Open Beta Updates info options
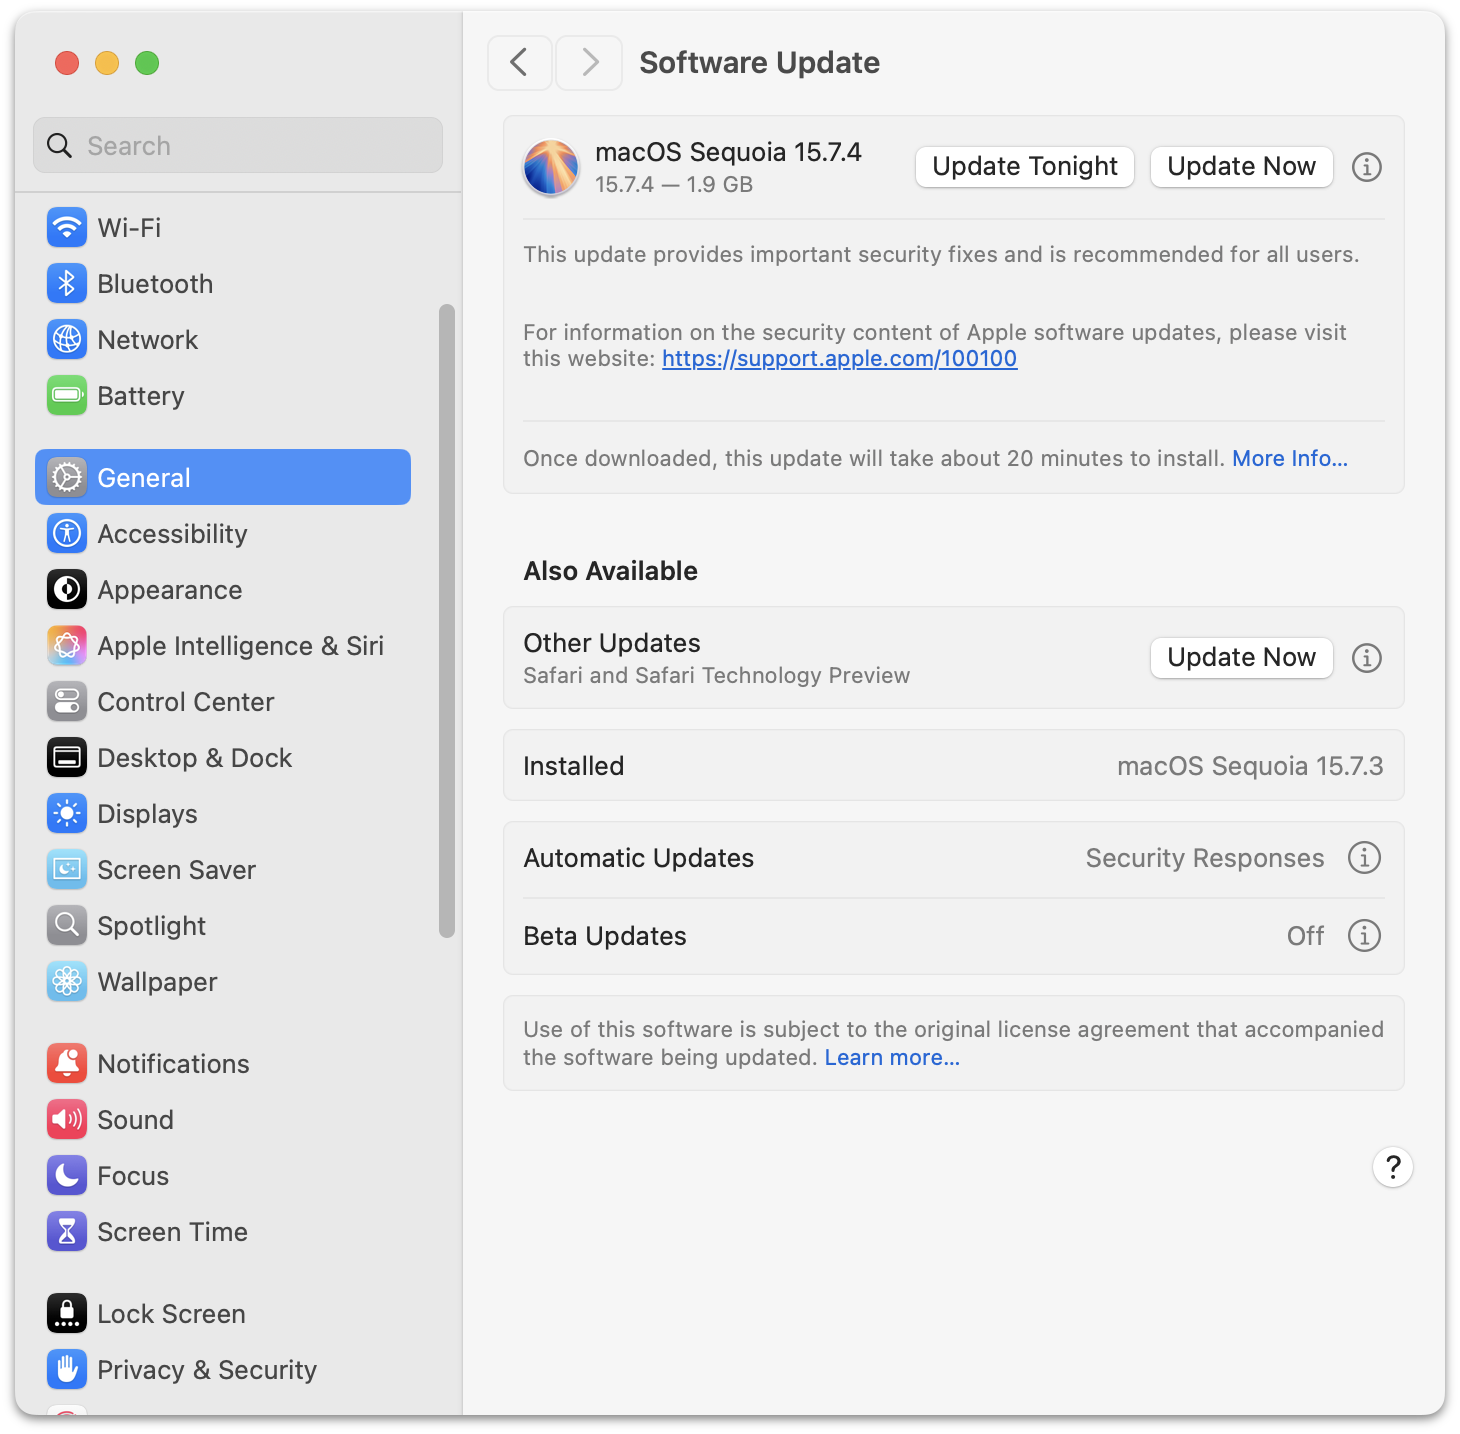This screenshot has height=1434, width=1460. (1364, 936)
